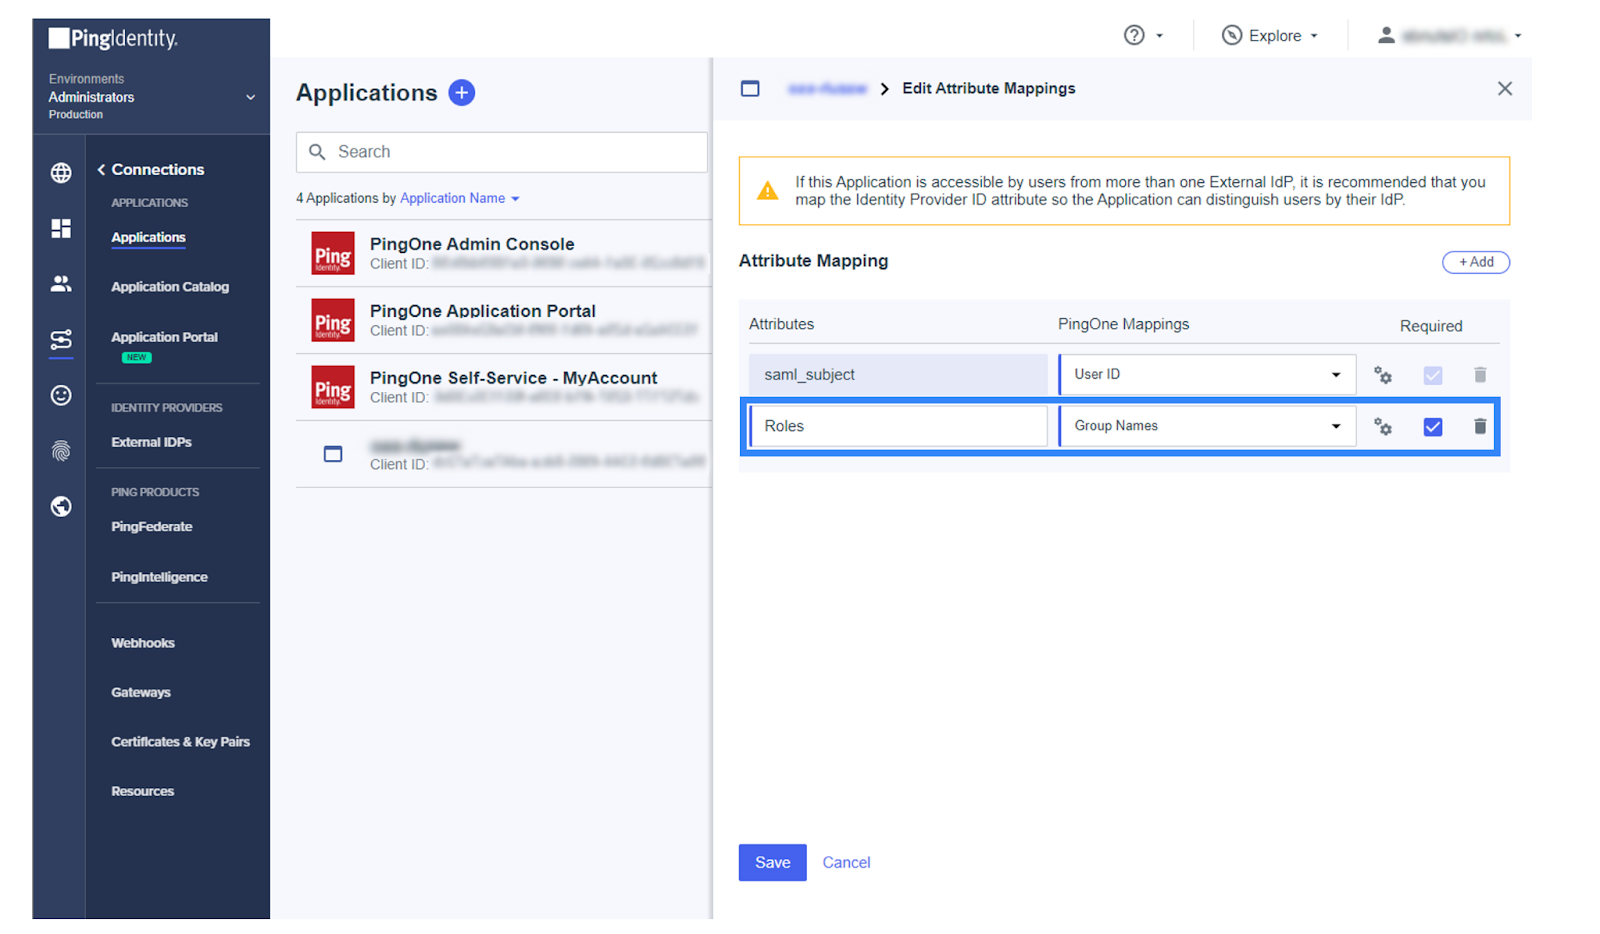Click the PingOne Application Portal Ping logo
The height and width of the screenshot is (934, 1600).
click(333, 320)
